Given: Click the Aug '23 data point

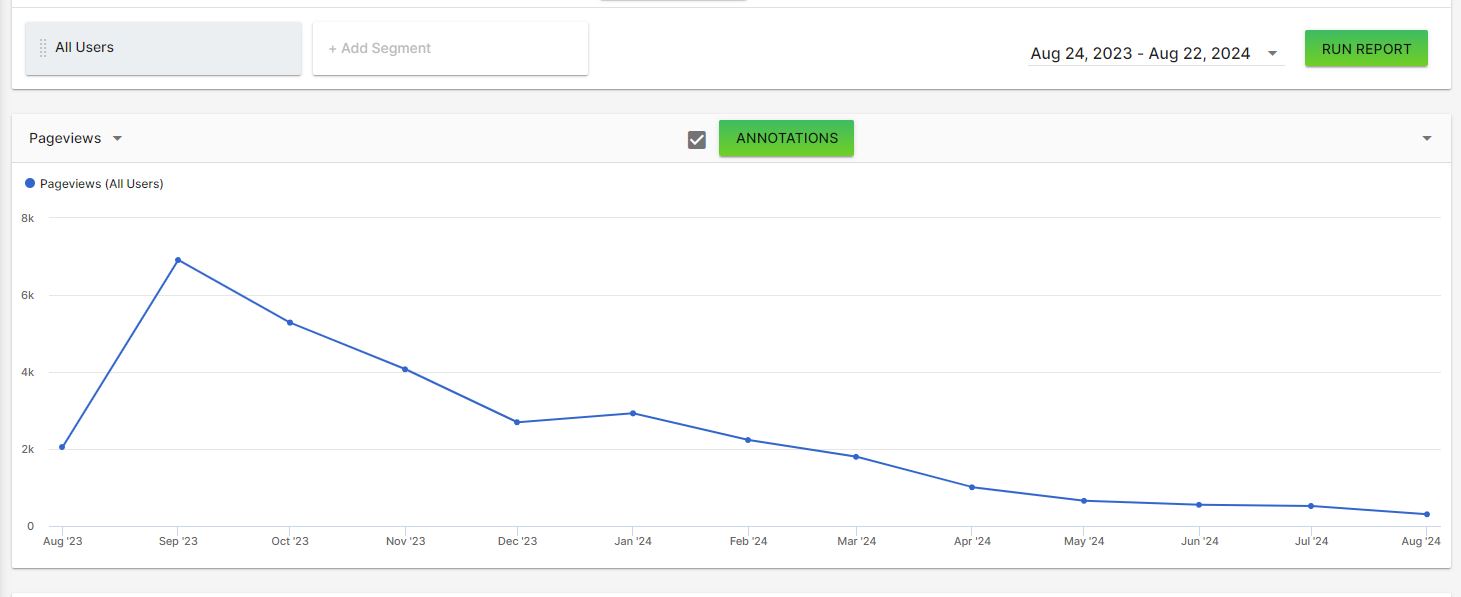Looking at the screenshot, I should (62, 447).
